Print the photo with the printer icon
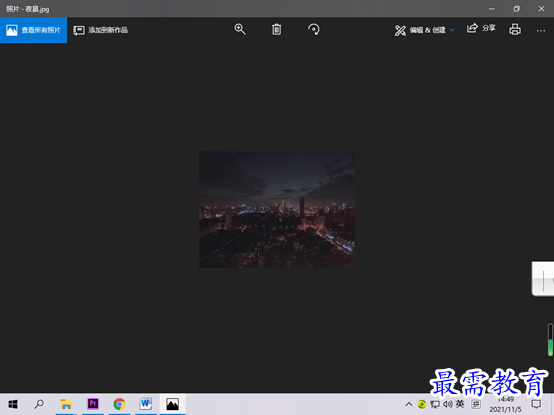The width and height of the screenshot is (554, 415). (515, 30)
